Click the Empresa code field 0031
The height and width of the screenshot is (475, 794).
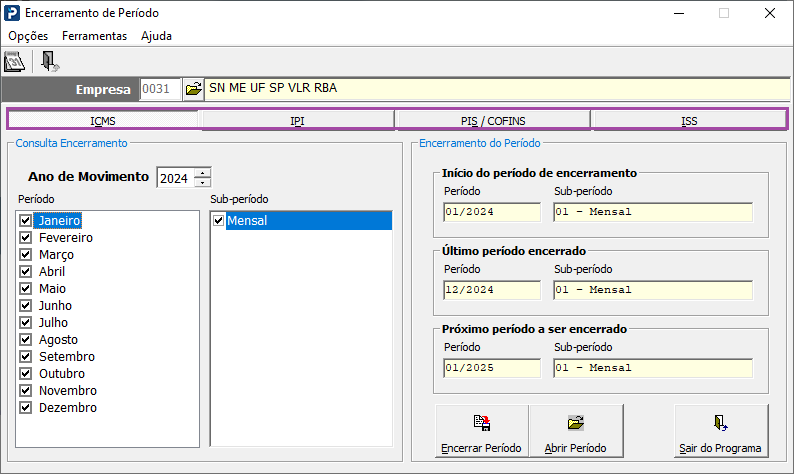160,89
